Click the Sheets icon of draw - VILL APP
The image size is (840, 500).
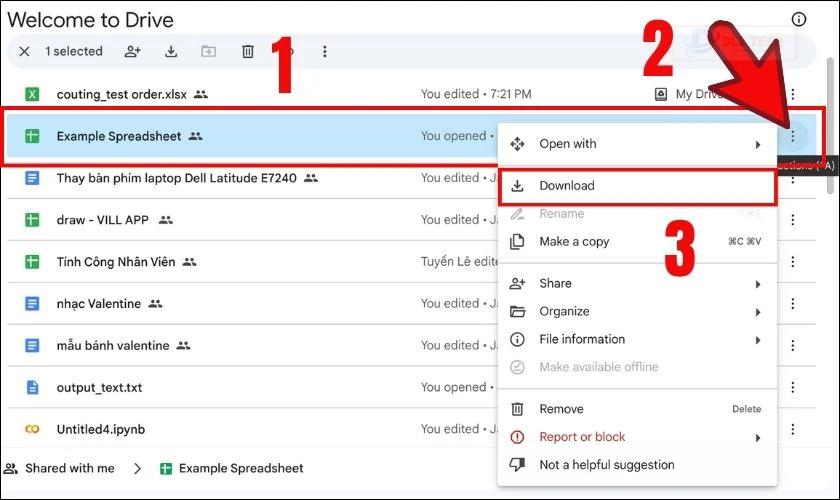coord(32,220)
